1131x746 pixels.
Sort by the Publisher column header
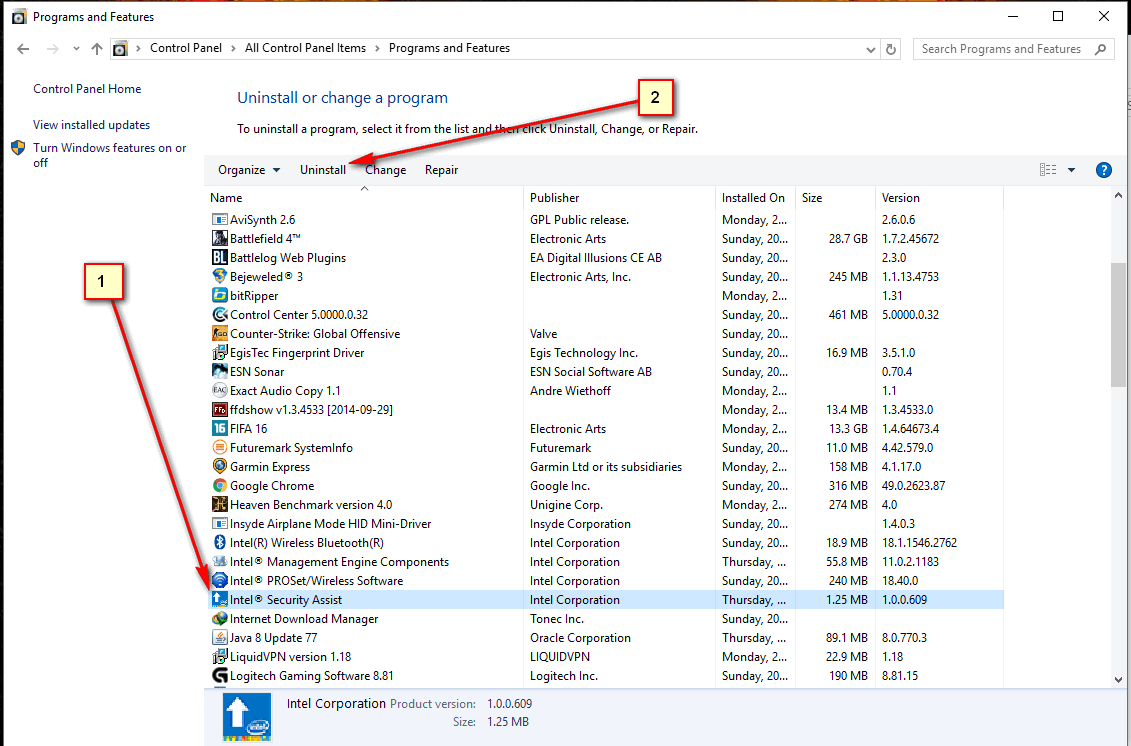[x=620, y=198]
